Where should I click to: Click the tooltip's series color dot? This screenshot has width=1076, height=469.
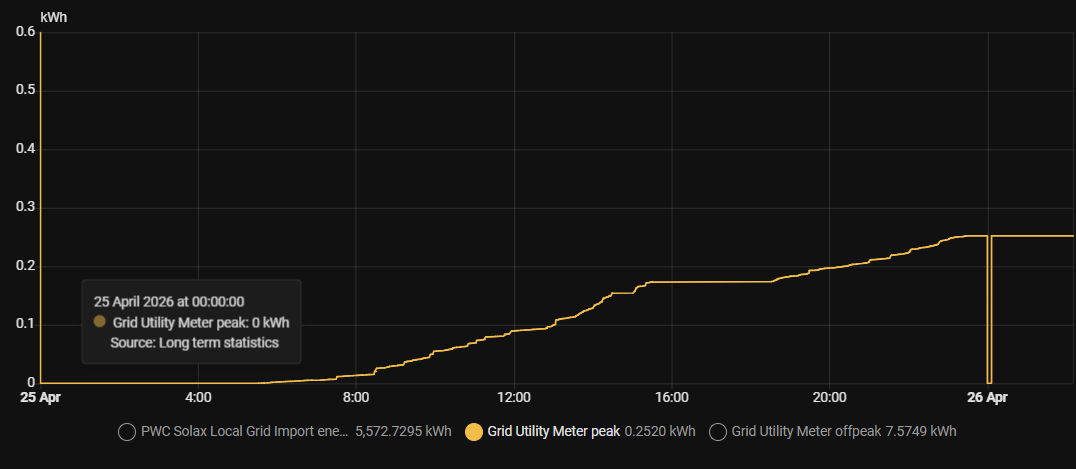[100, 321]
